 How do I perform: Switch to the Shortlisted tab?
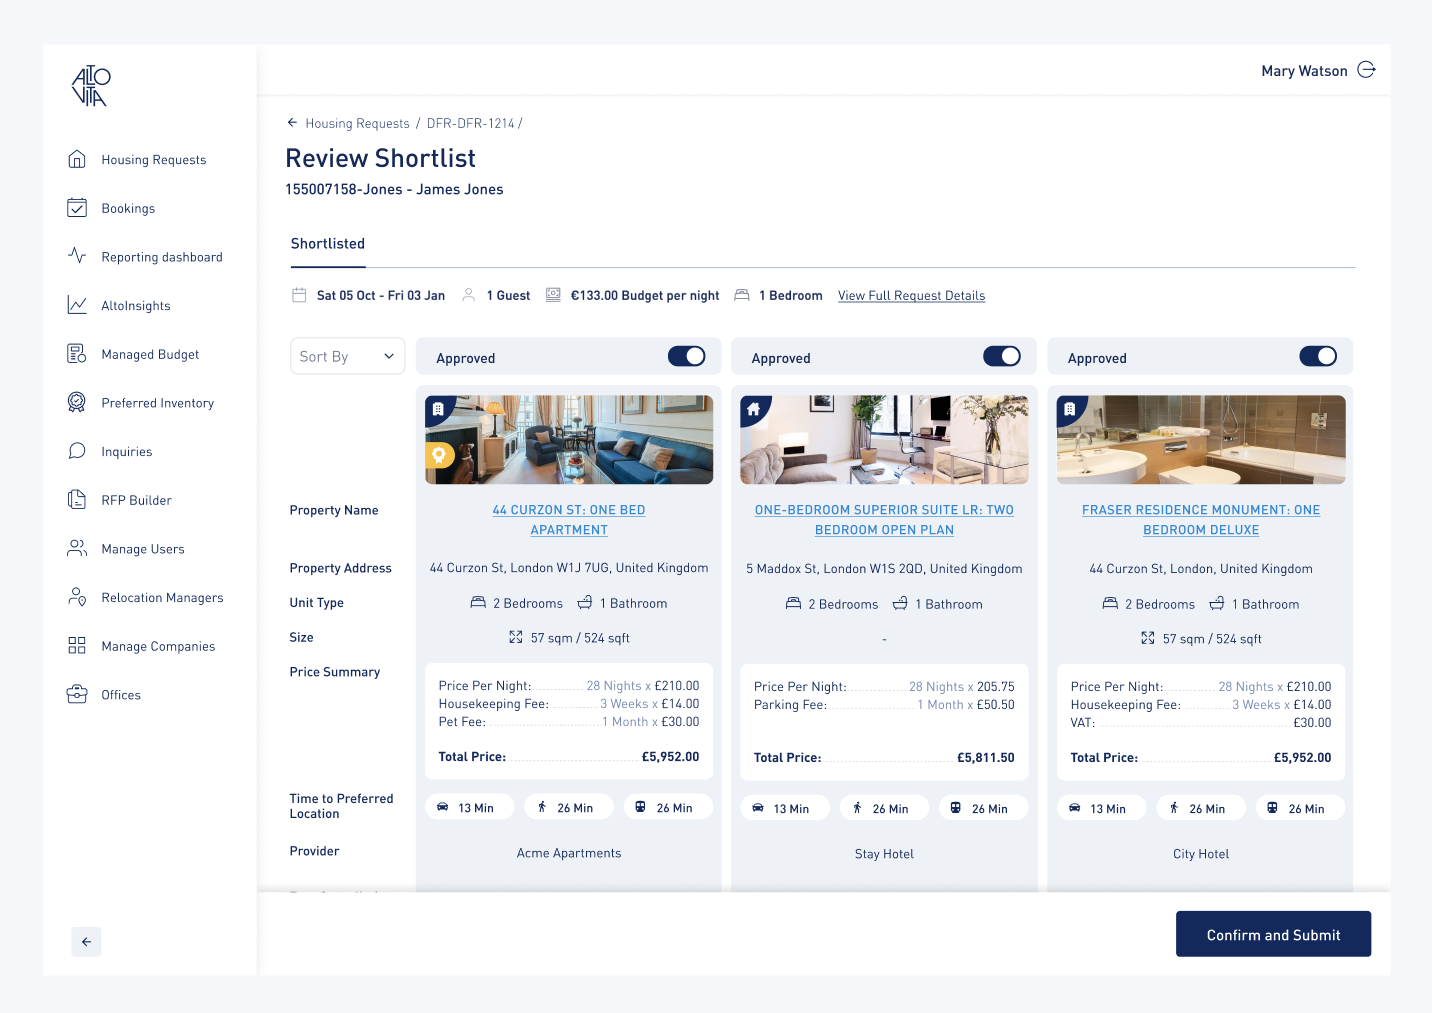327,243
